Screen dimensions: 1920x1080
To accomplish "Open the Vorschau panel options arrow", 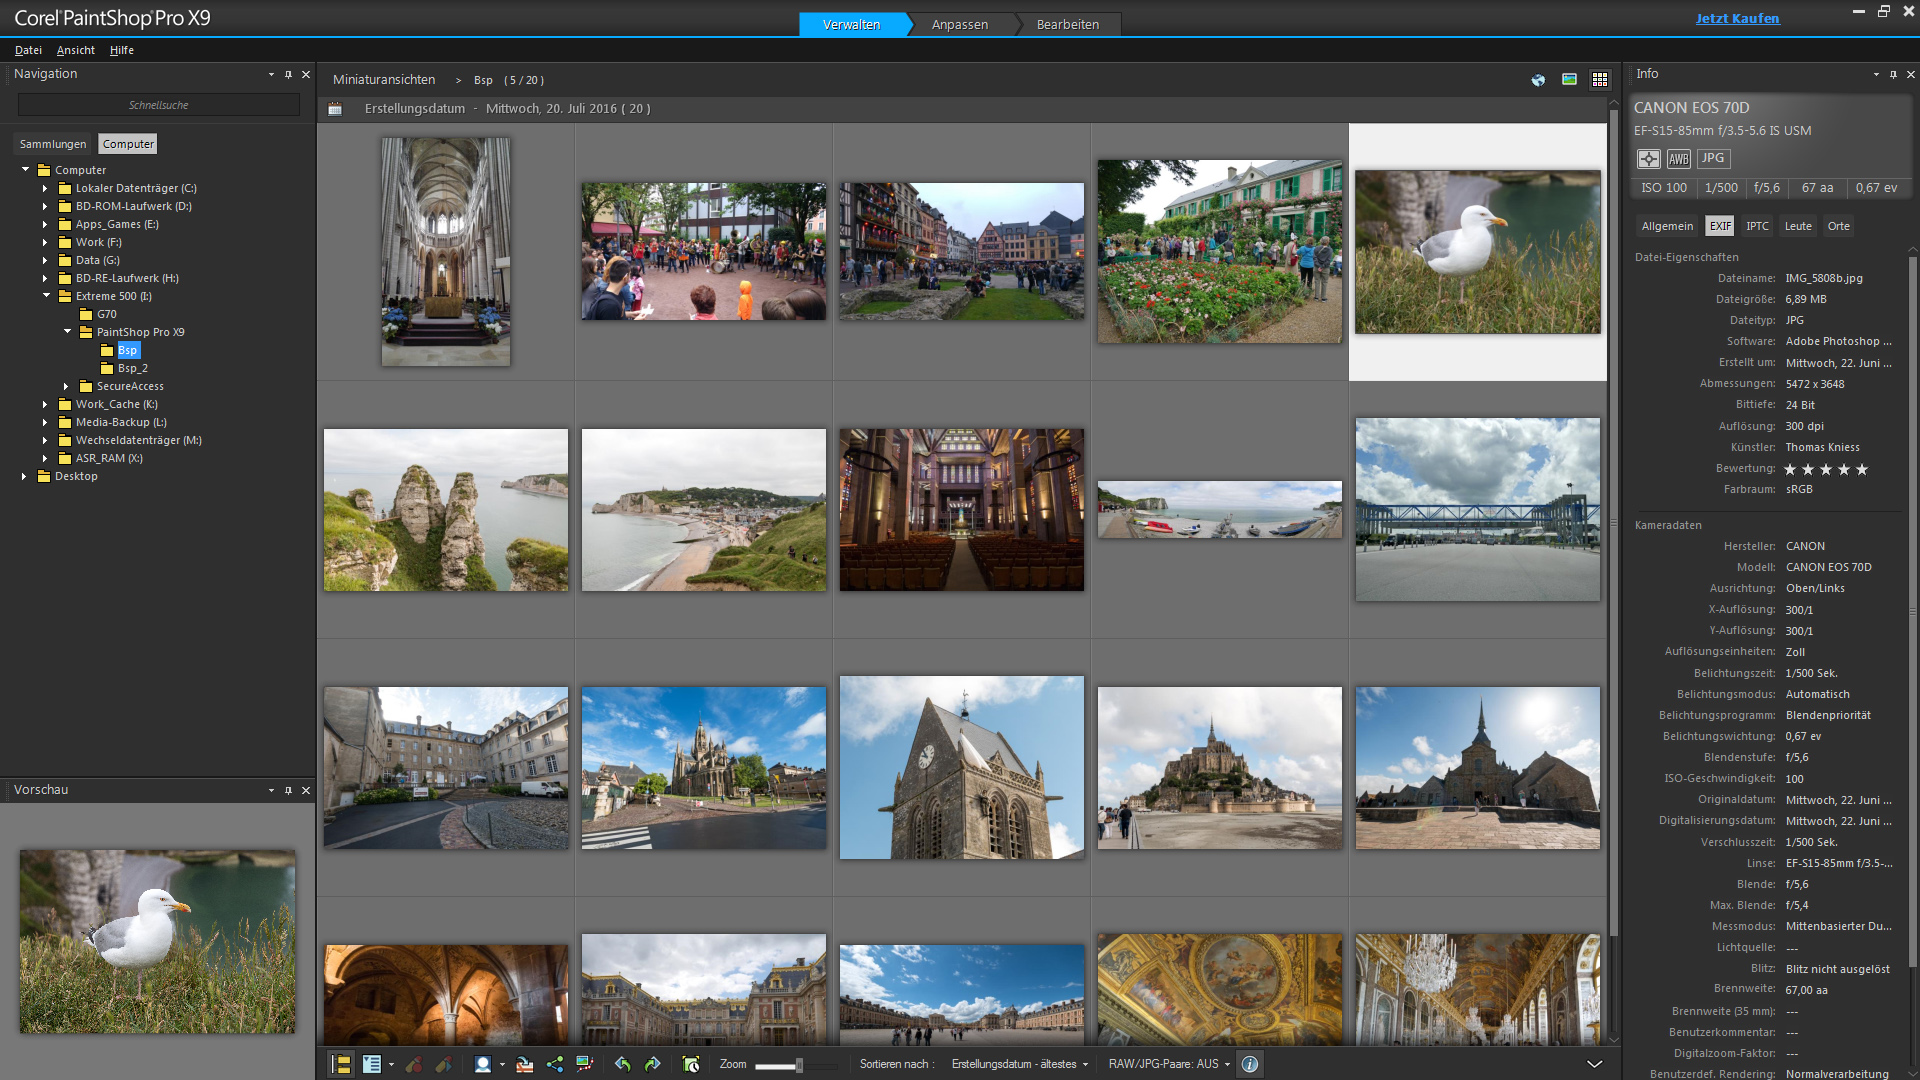I will pos(271,791).
